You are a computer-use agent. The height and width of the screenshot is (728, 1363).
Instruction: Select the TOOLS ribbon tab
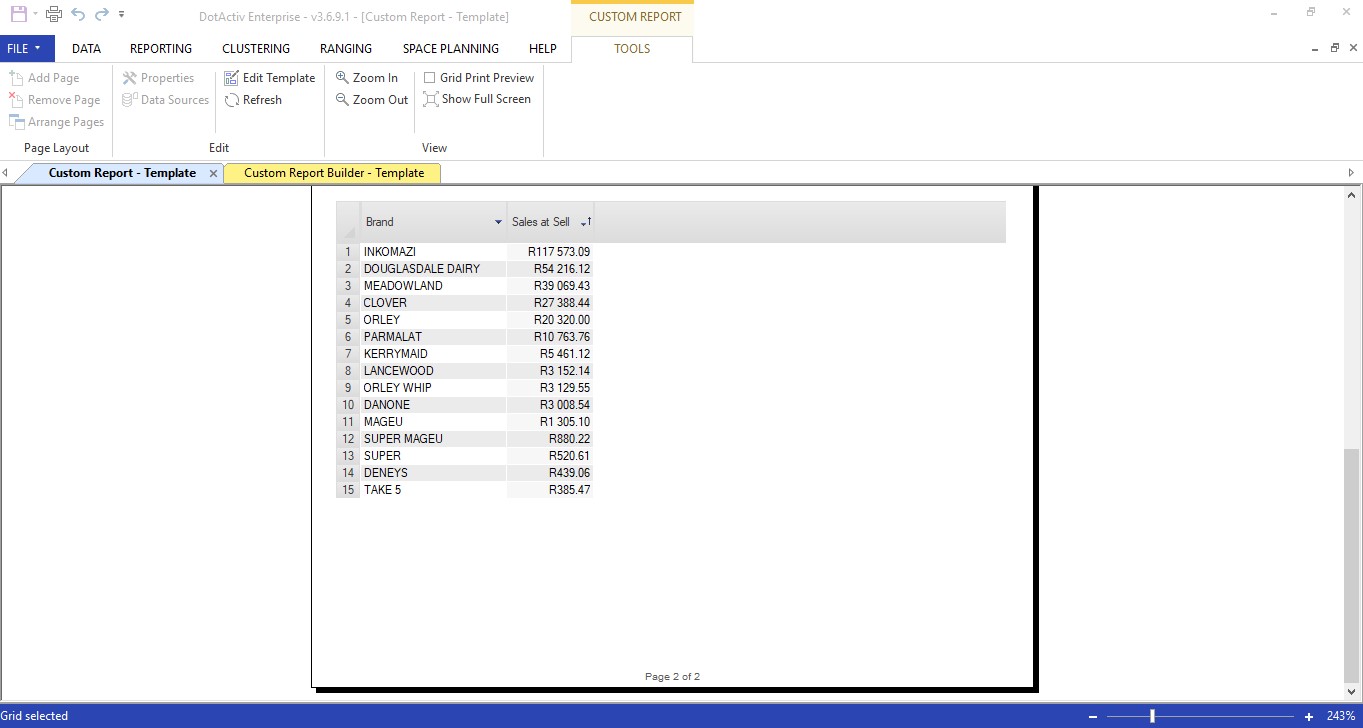632,48
